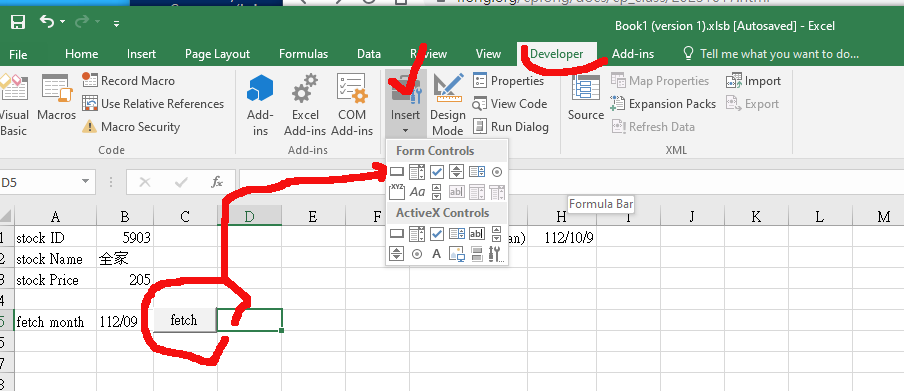
Task: Select the Check Box form control
Action: (437, 171)
